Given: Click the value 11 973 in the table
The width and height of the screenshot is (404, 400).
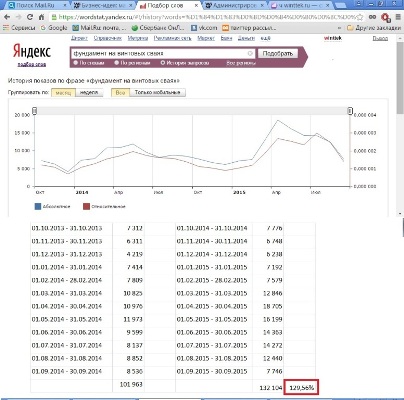Looking at the screenshot, I should coord(133,319).
